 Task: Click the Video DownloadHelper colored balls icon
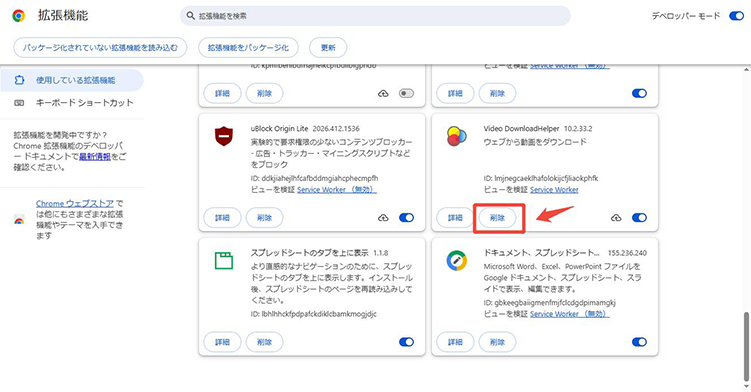coord(456,136)
